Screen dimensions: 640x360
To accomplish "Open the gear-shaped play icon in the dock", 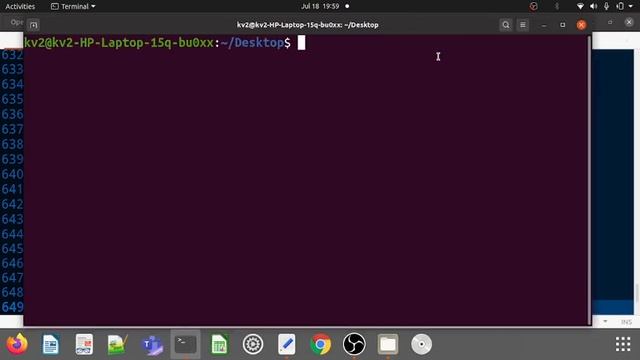I will [253, 344].
